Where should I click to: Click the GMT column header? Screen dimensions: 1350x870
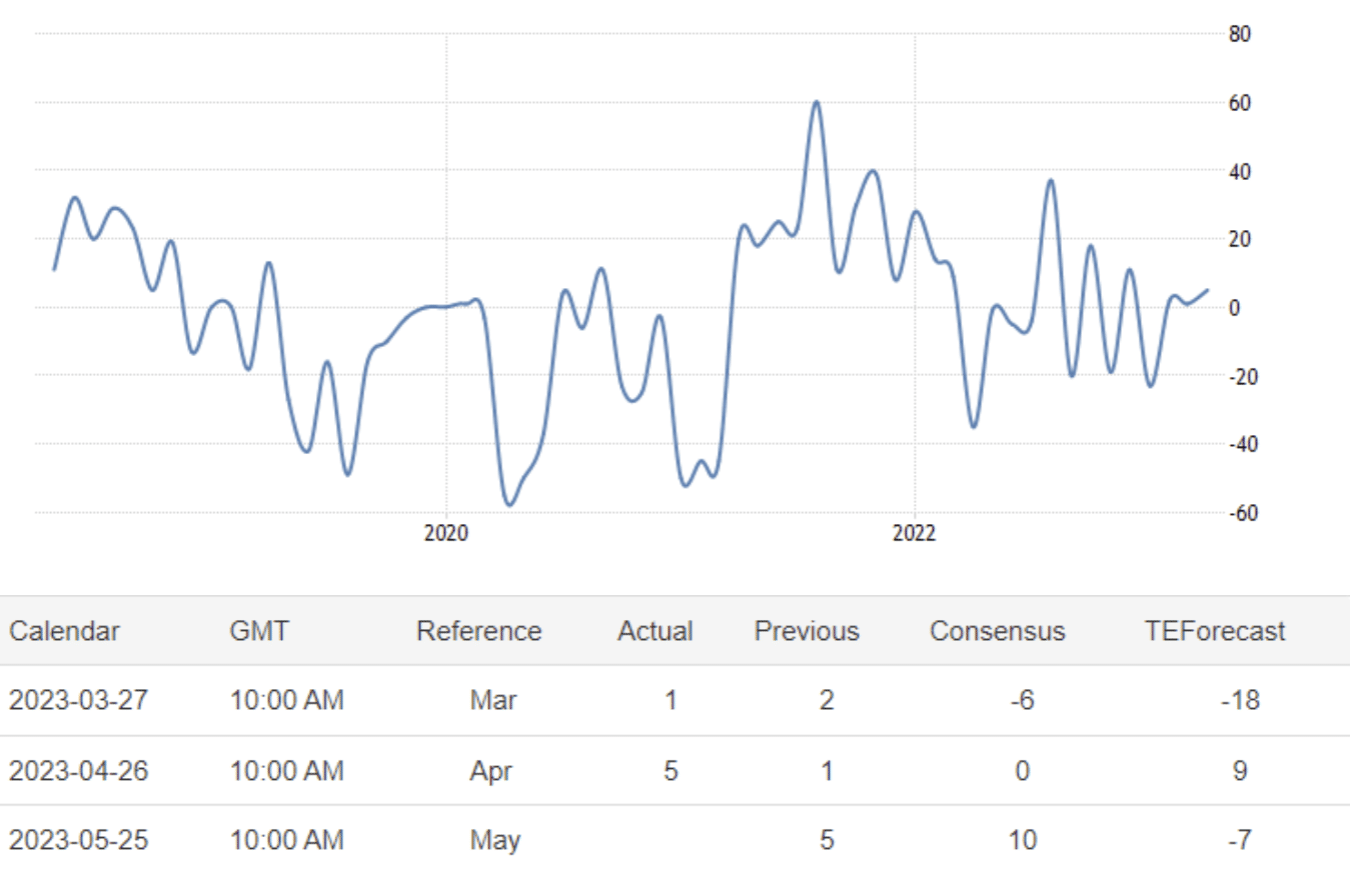pyautogui.click(x=259, y=631)
